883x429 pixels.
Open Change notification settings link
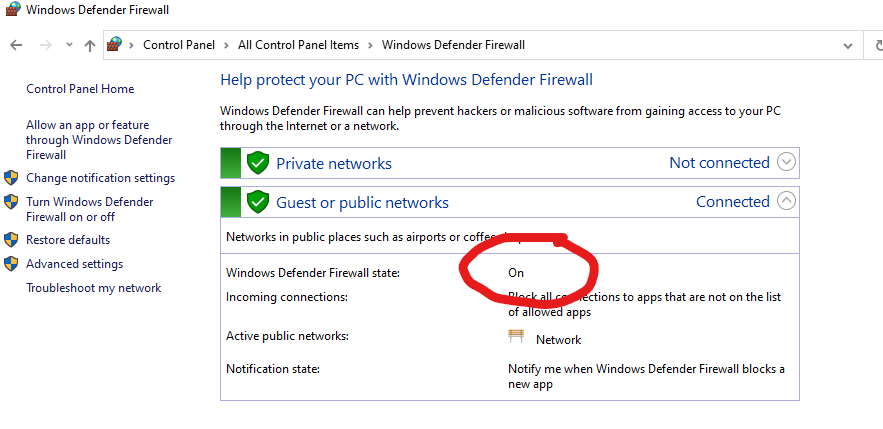click(100, 178)
